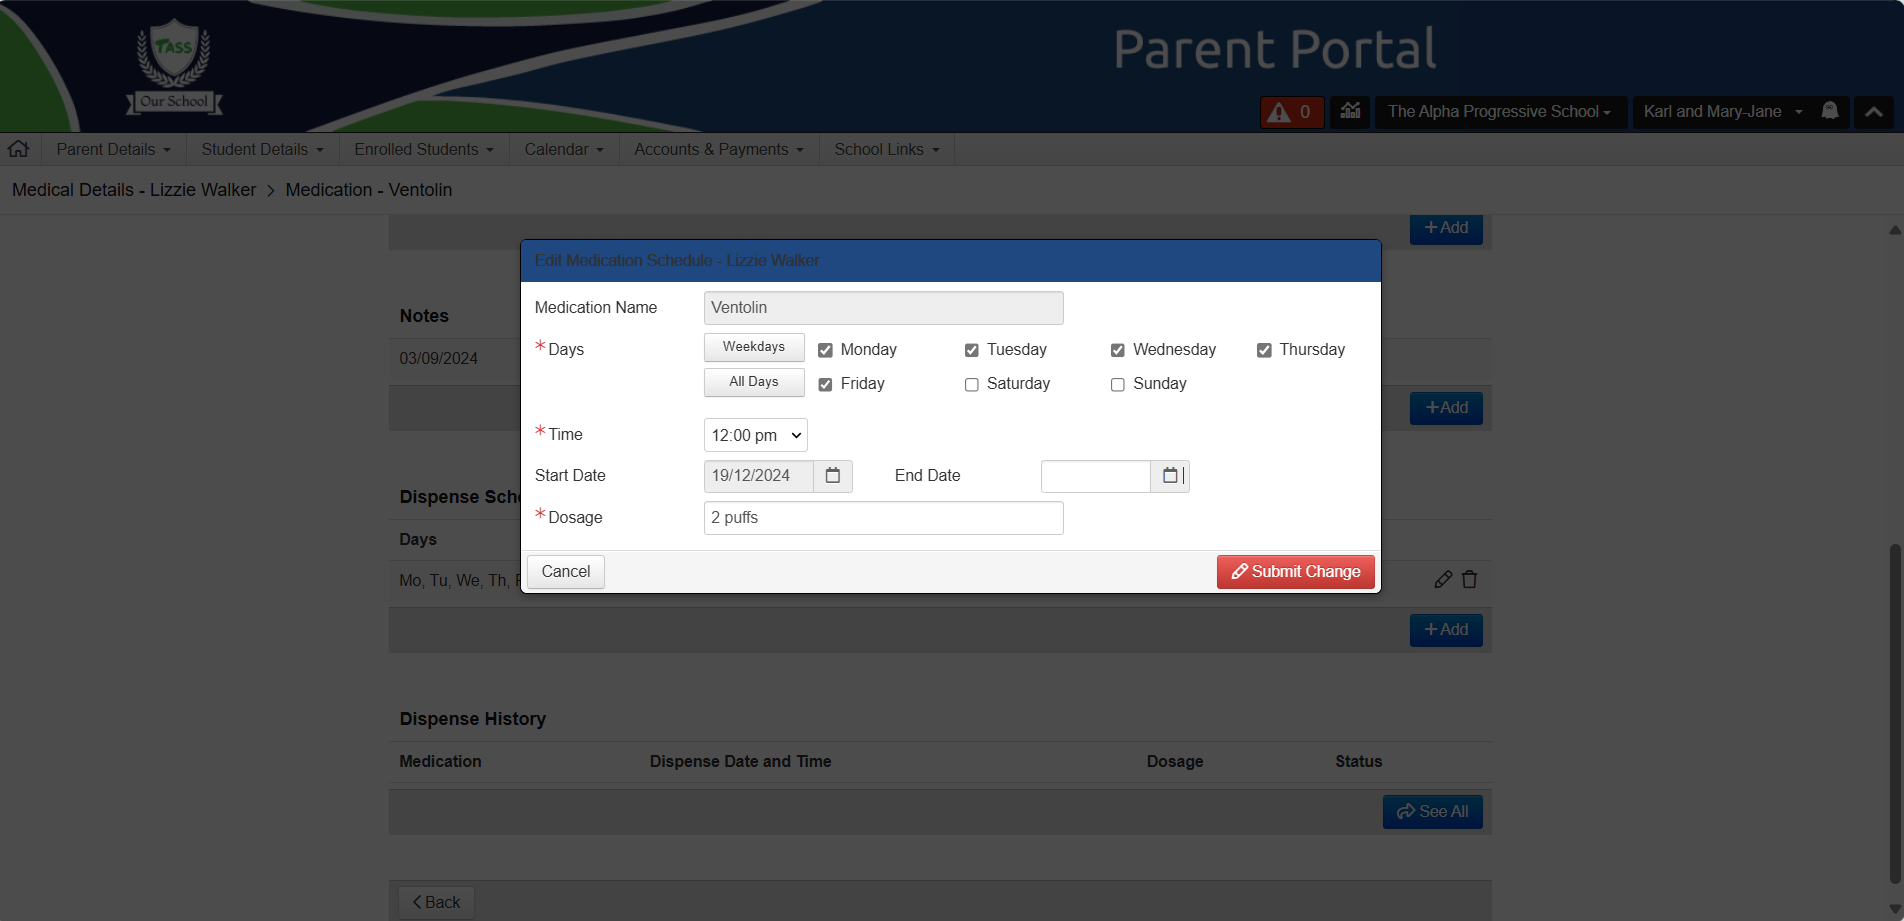Screen dimensions: 1904x921
Task: Open the alert warning notifications icon
Action: [1291, 112]
